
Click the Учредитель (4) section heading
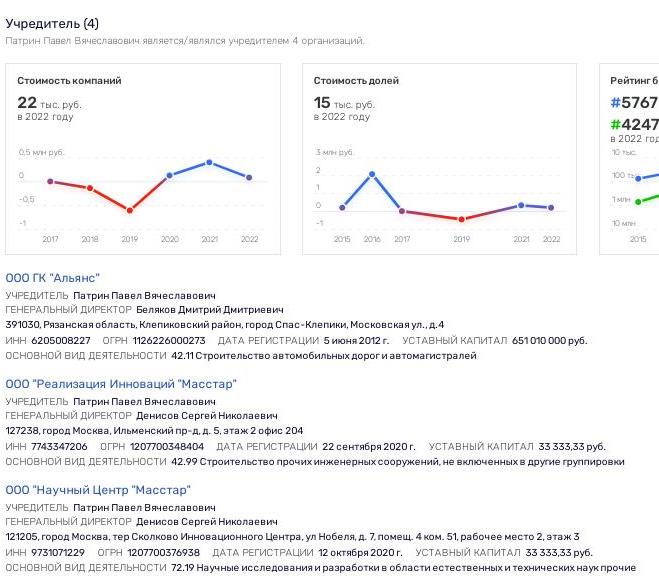tap(52, 24)
